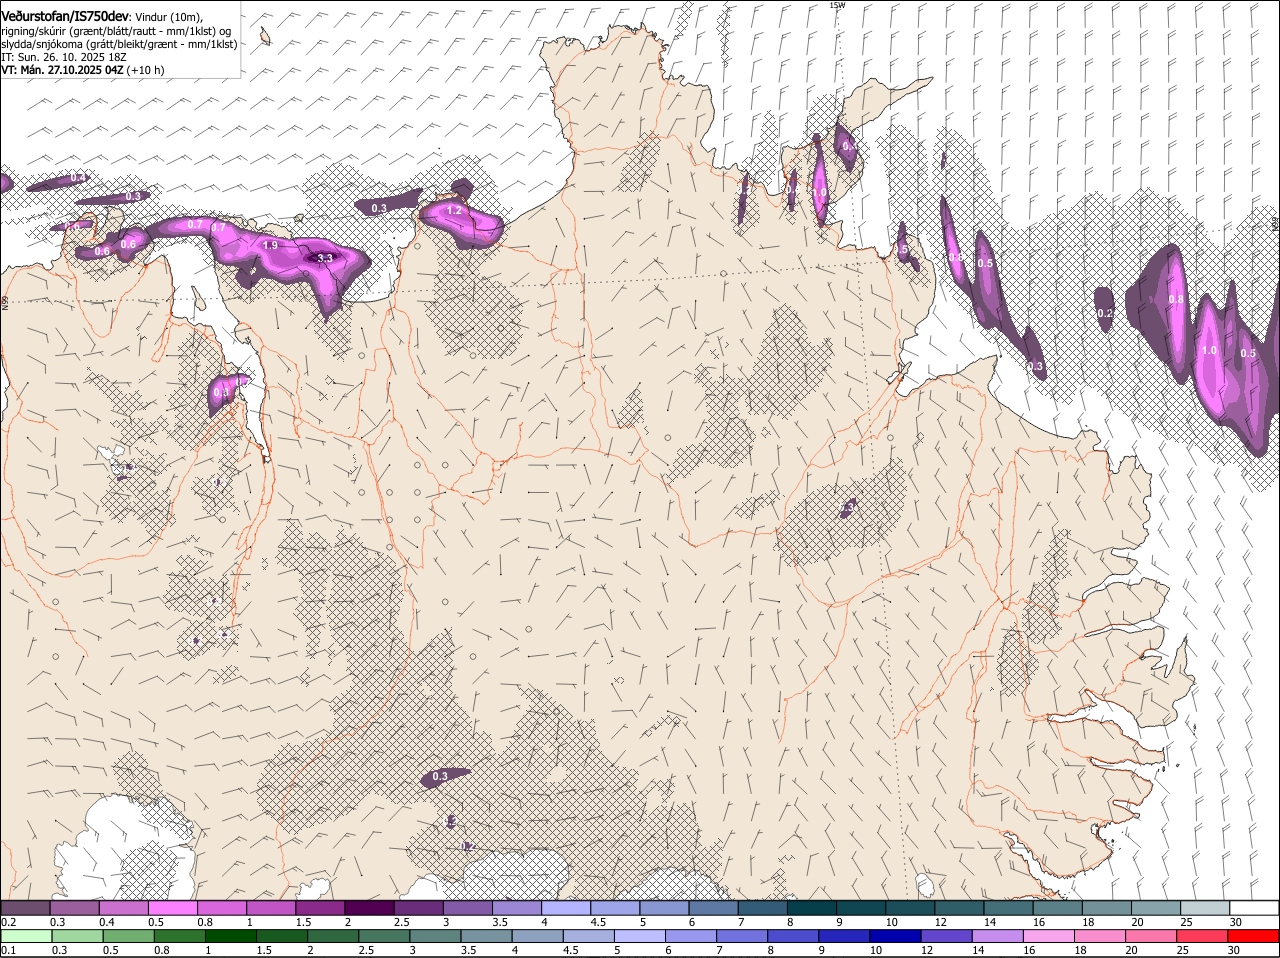Pick the 4 swatch in the lower scale

coord(537,936)
